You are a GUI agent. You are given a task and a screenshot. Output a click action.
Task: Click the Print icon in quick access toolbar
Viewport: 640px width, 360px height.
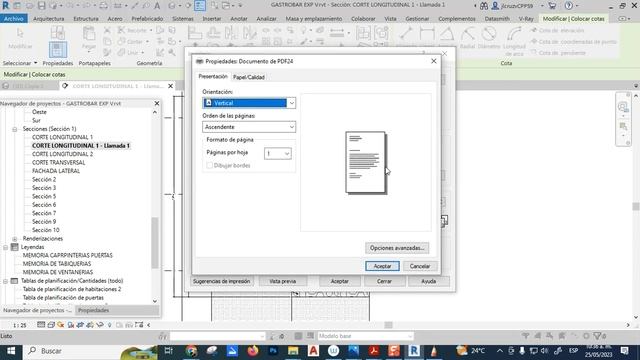coord(104,6)
